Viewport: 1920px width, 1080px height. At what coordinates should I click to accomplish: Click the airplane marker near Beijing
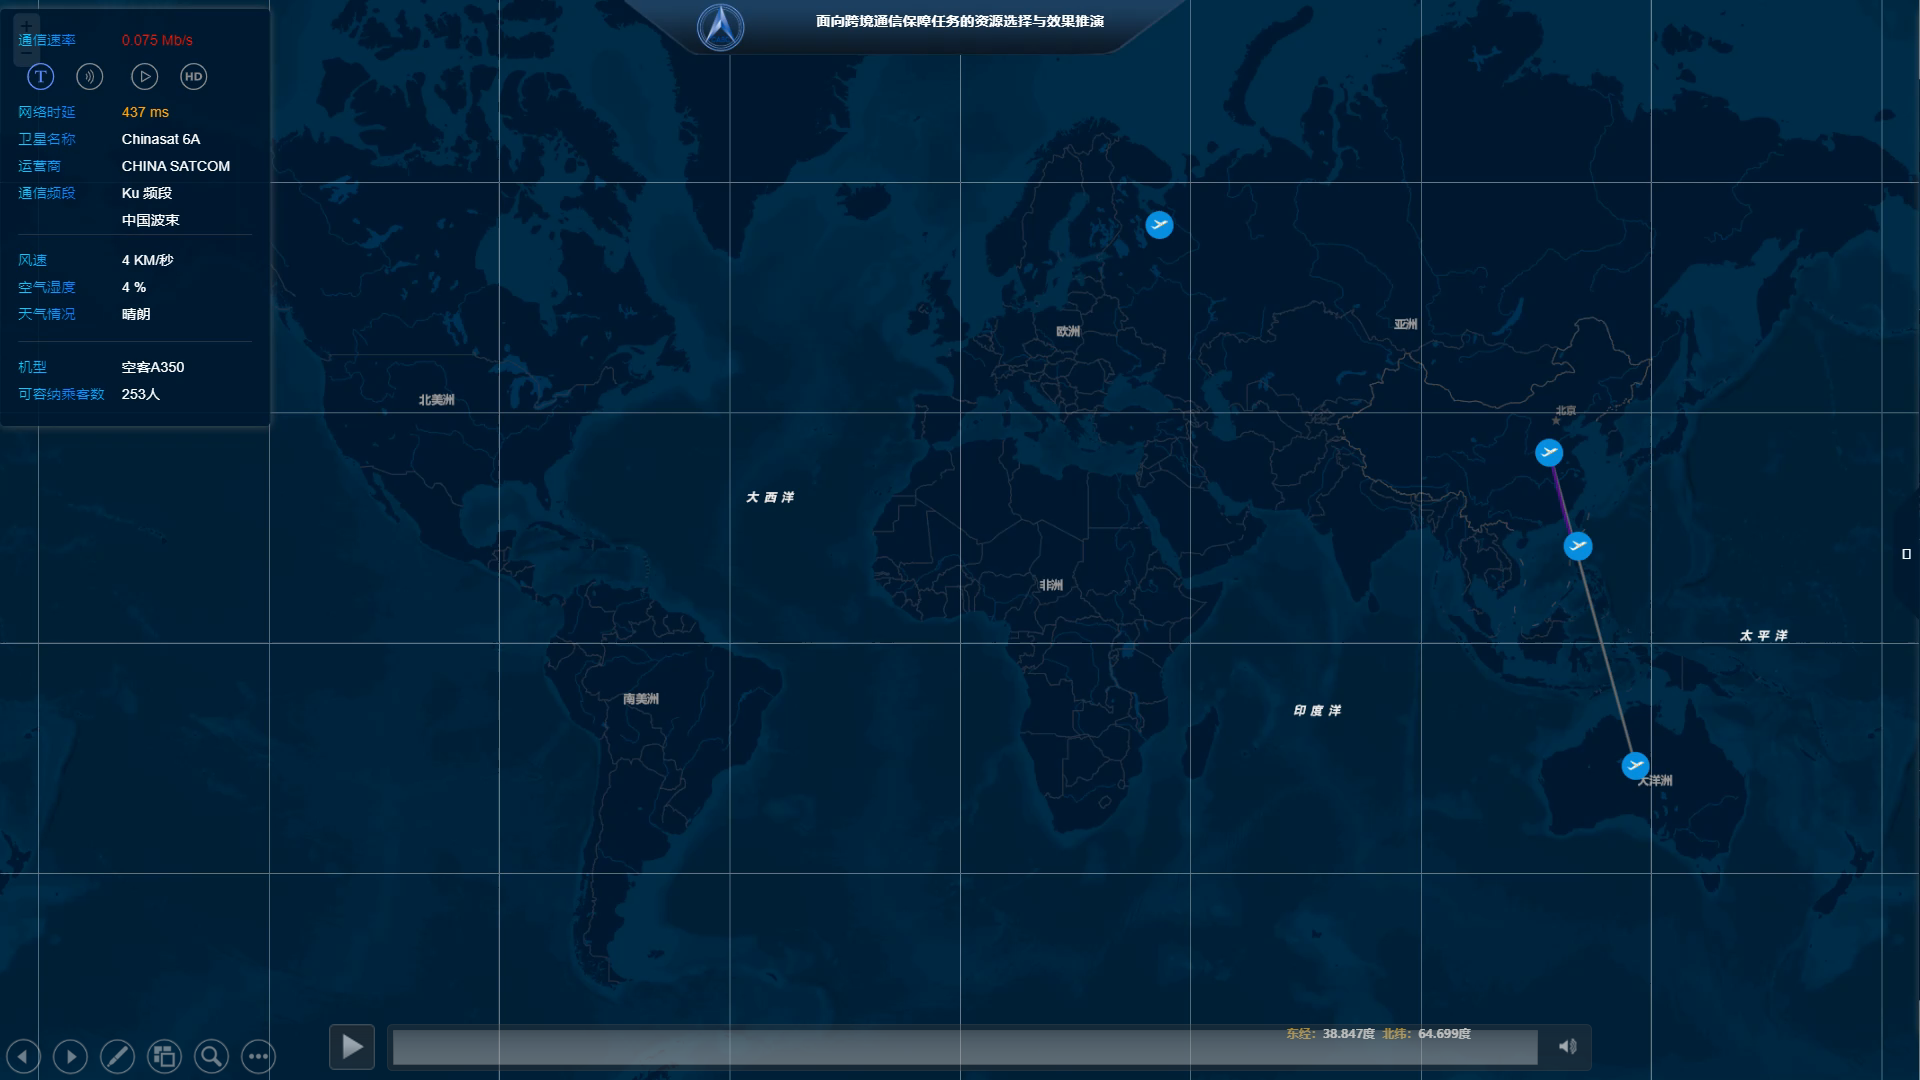click(x=1549, y=453)
